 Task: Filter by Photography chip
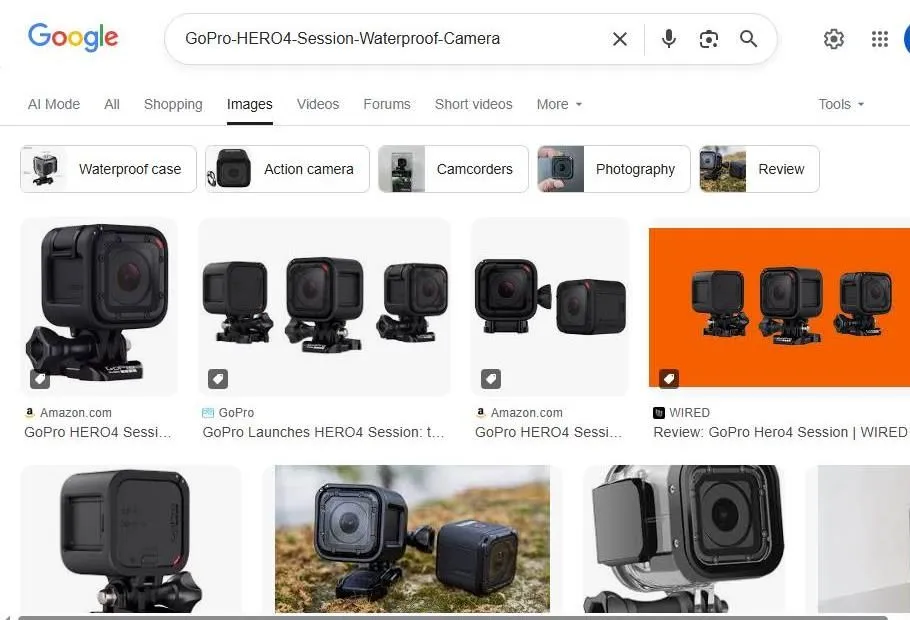click(613, 169)
